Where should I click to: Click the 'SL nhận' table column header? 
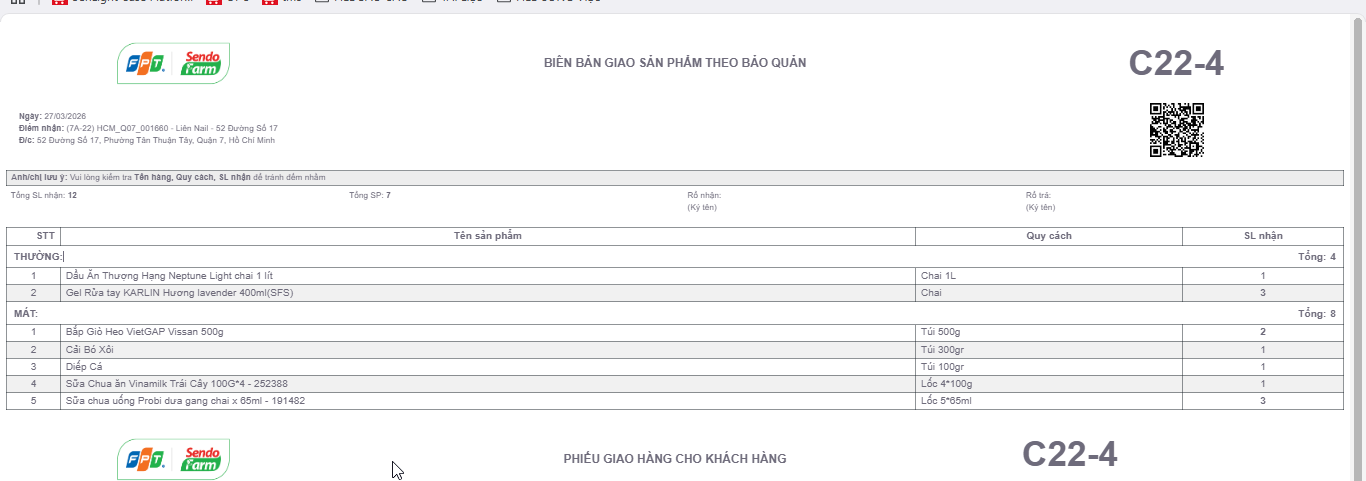pos(1263,236)
